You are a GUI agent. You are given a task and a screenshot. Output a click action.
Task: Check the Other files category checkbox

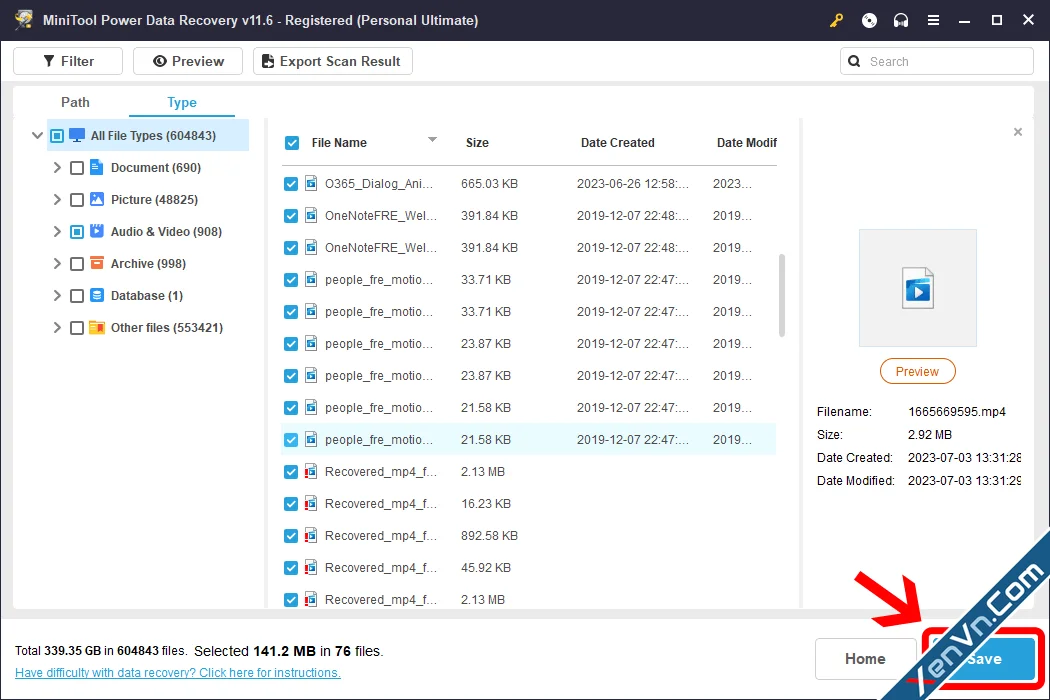point(77,328)
